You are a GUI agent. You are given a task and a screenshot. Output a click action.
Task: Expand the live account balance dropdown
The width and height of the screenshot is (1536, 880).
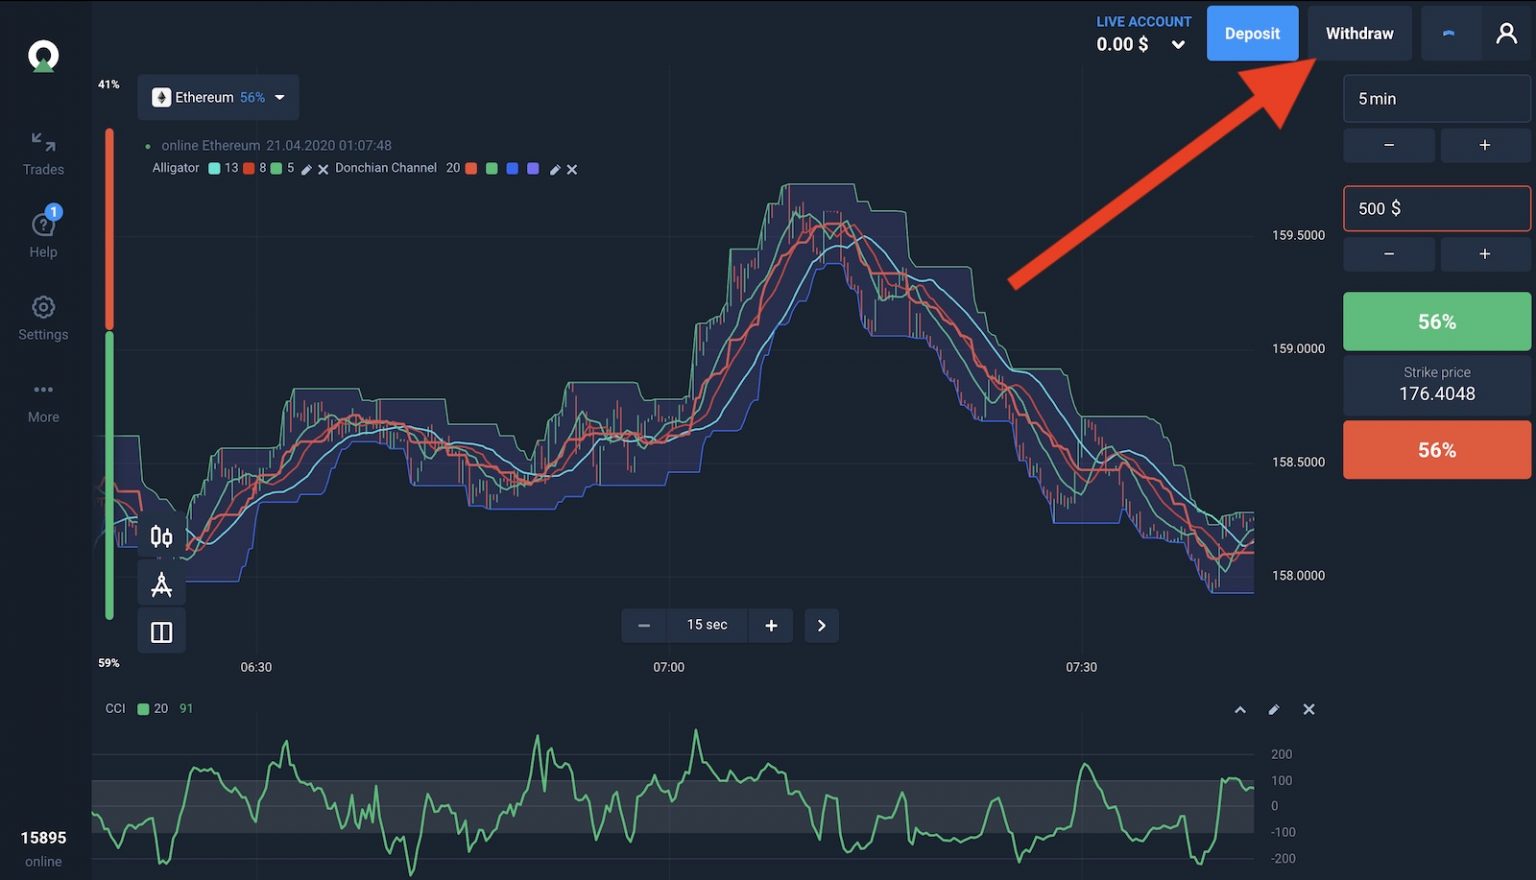pos(1177,45)
